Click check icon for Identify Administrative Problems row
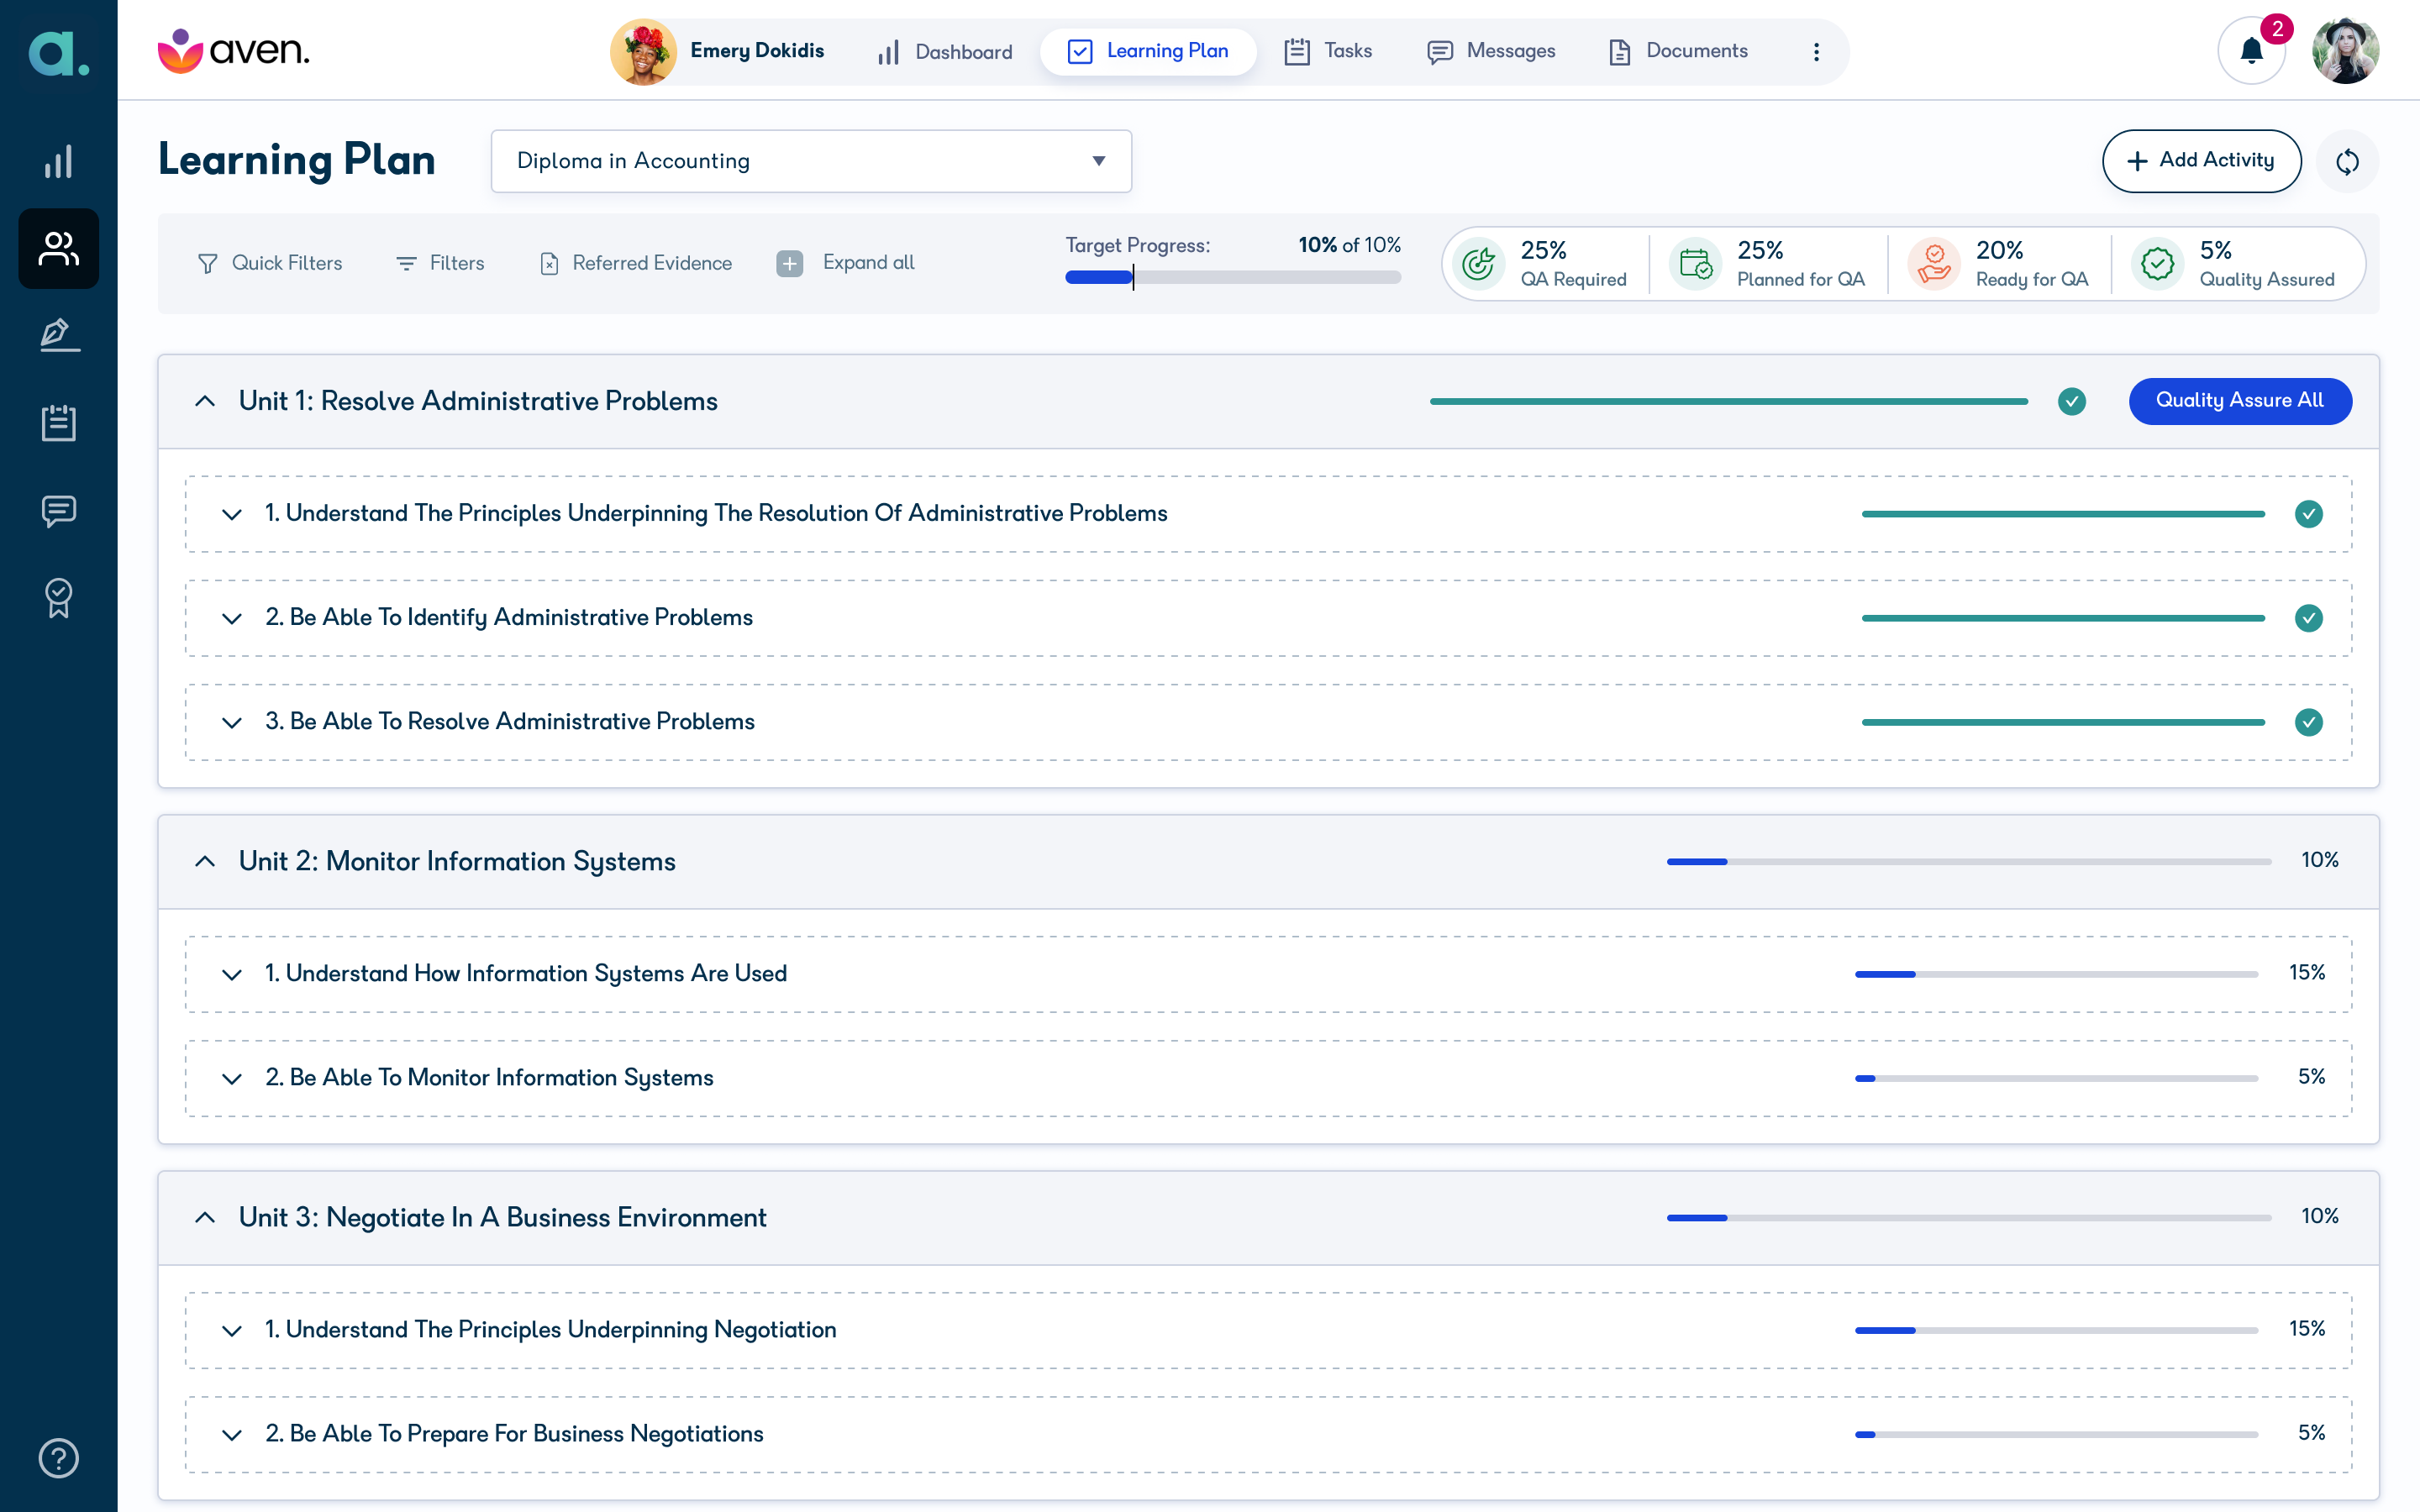 point(2308,618)
